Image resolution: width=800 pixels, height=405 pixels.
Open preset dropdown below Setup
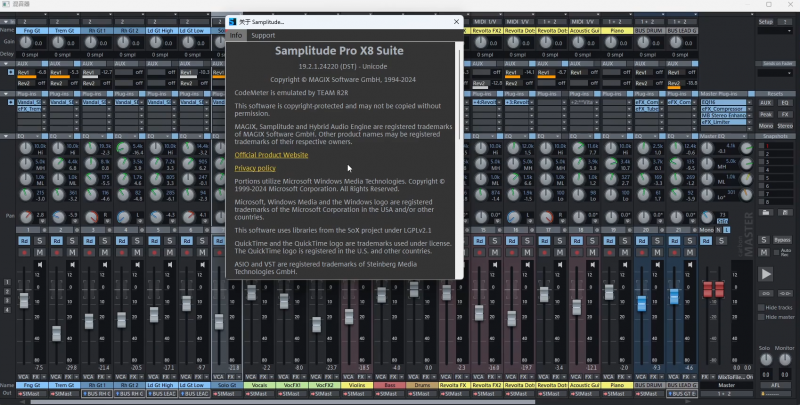[x=775, y=31]
